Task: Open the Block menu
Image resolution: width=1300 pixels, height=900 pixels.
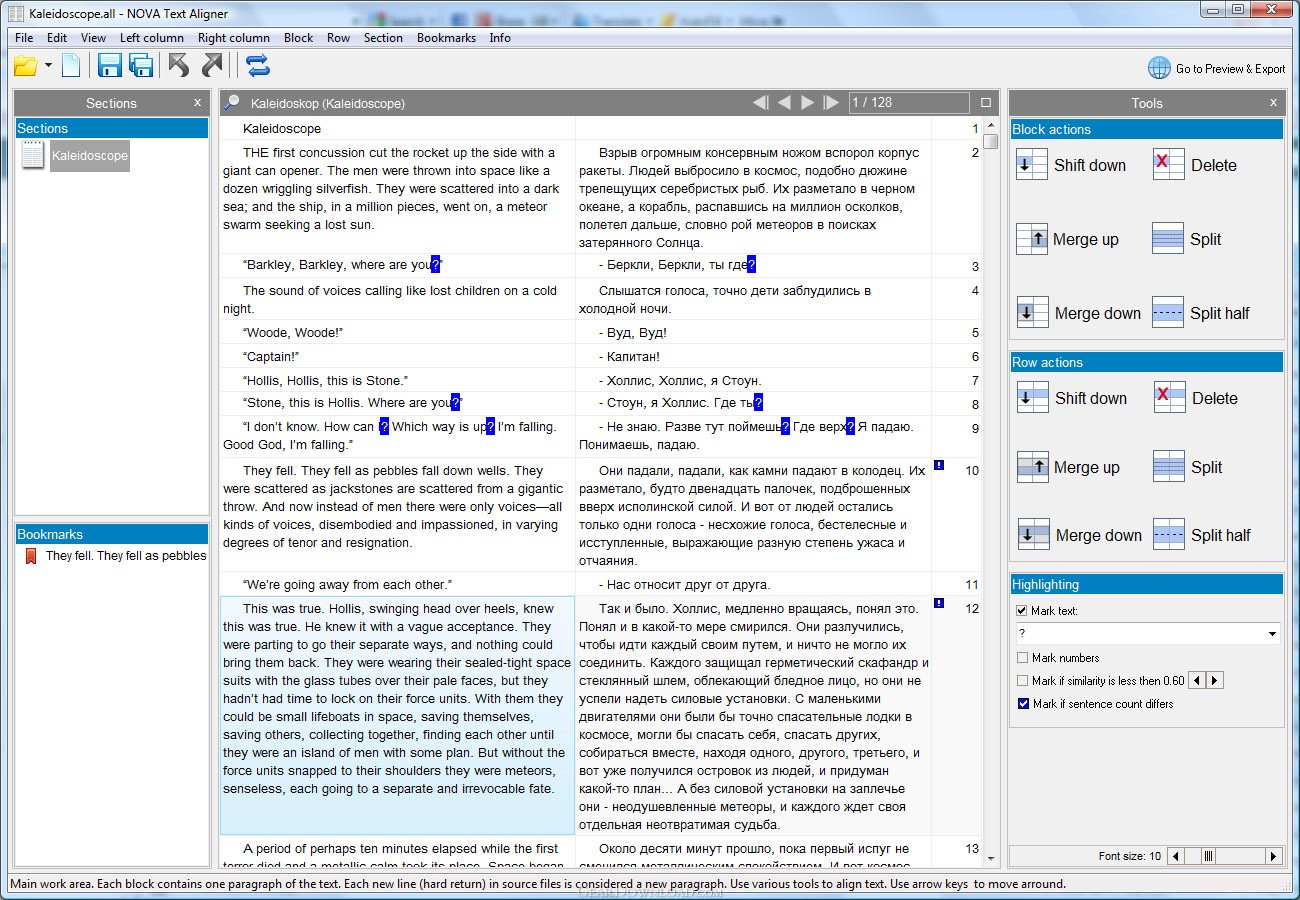Action: pos(299,38)
